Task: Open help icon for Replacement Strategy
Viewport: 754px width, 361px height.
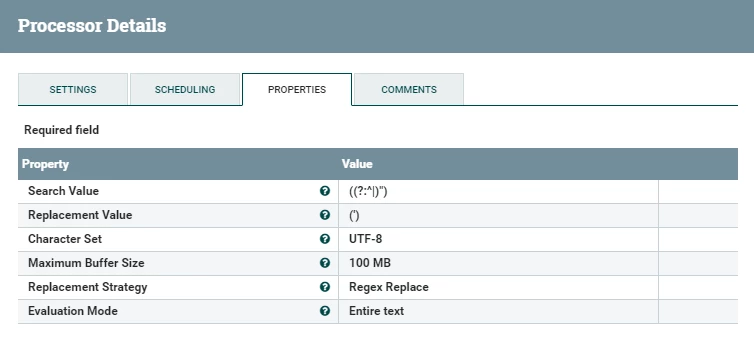Action: tap(325, 287)
